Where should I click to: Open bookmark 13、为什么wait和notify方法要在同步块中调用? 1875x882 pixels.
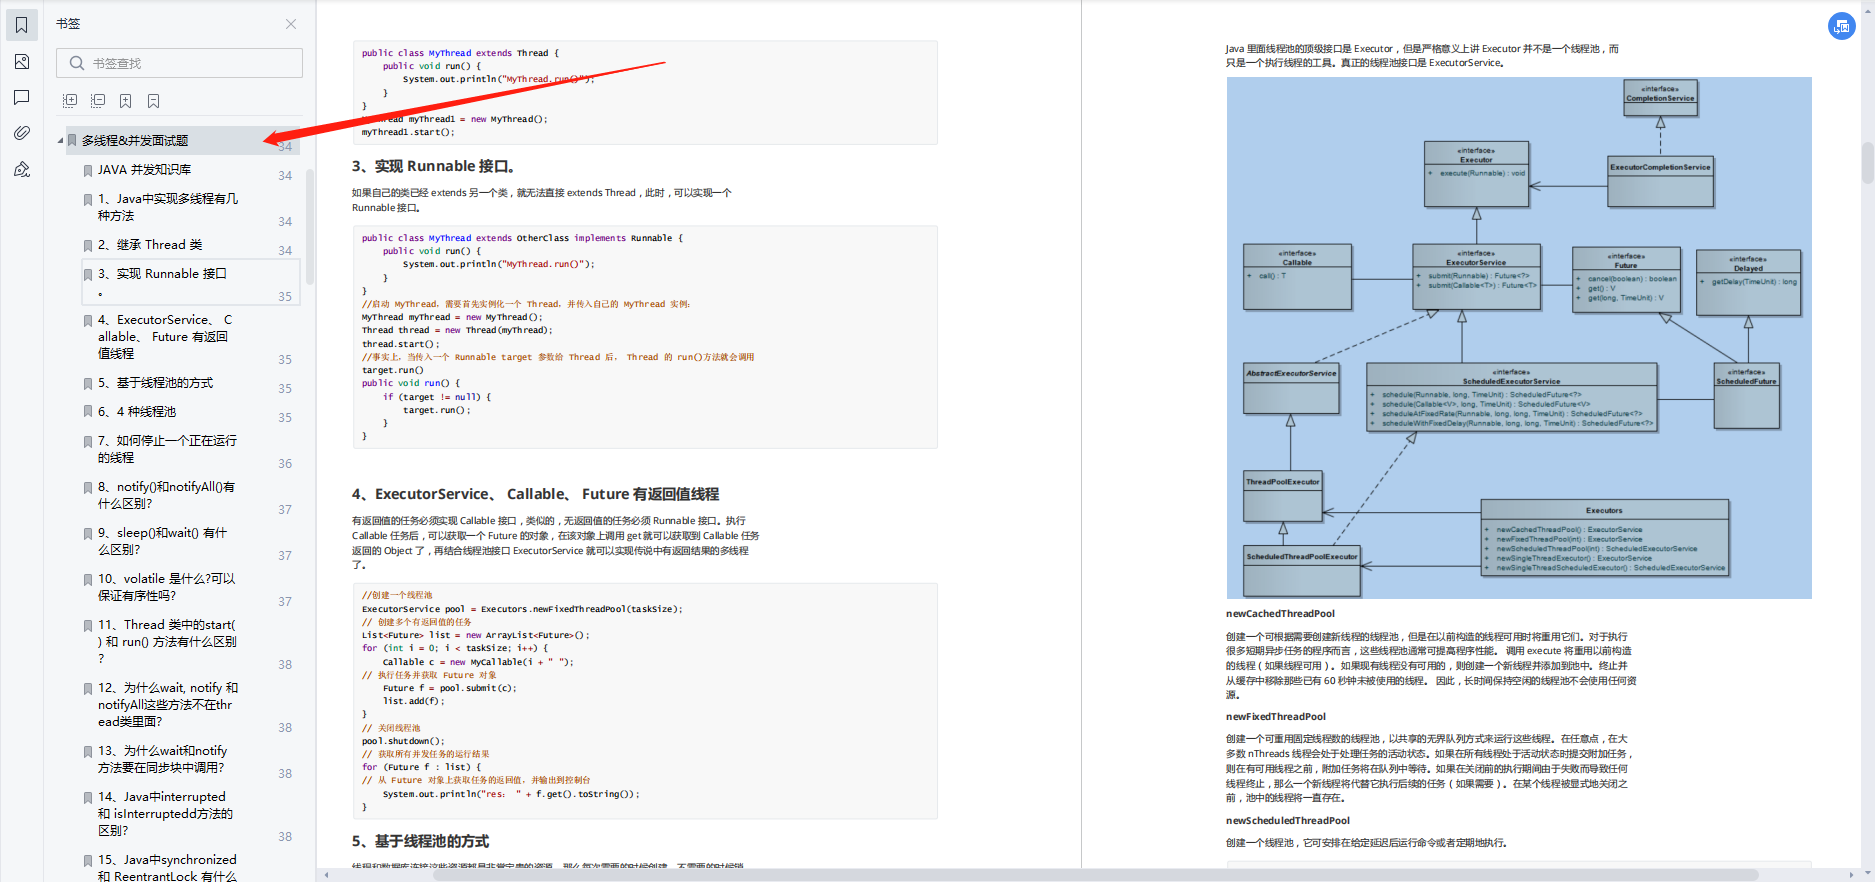(163, 759)
